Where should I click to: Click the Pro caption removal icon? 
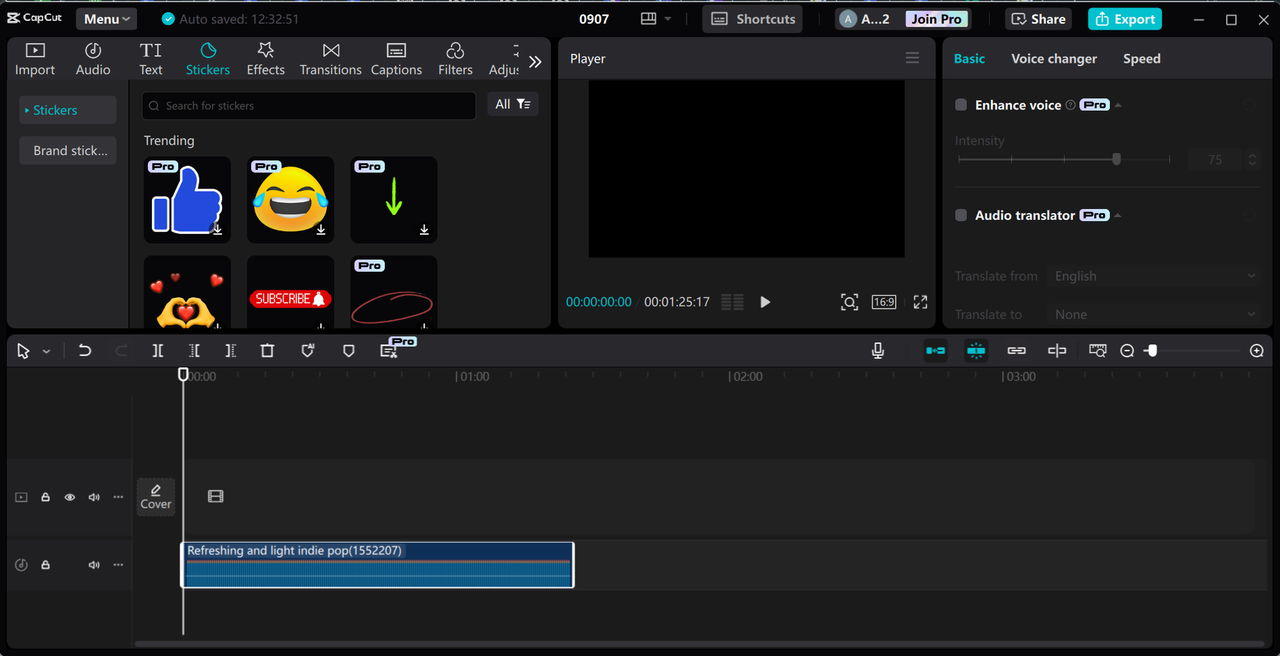[x=390, y=350]
